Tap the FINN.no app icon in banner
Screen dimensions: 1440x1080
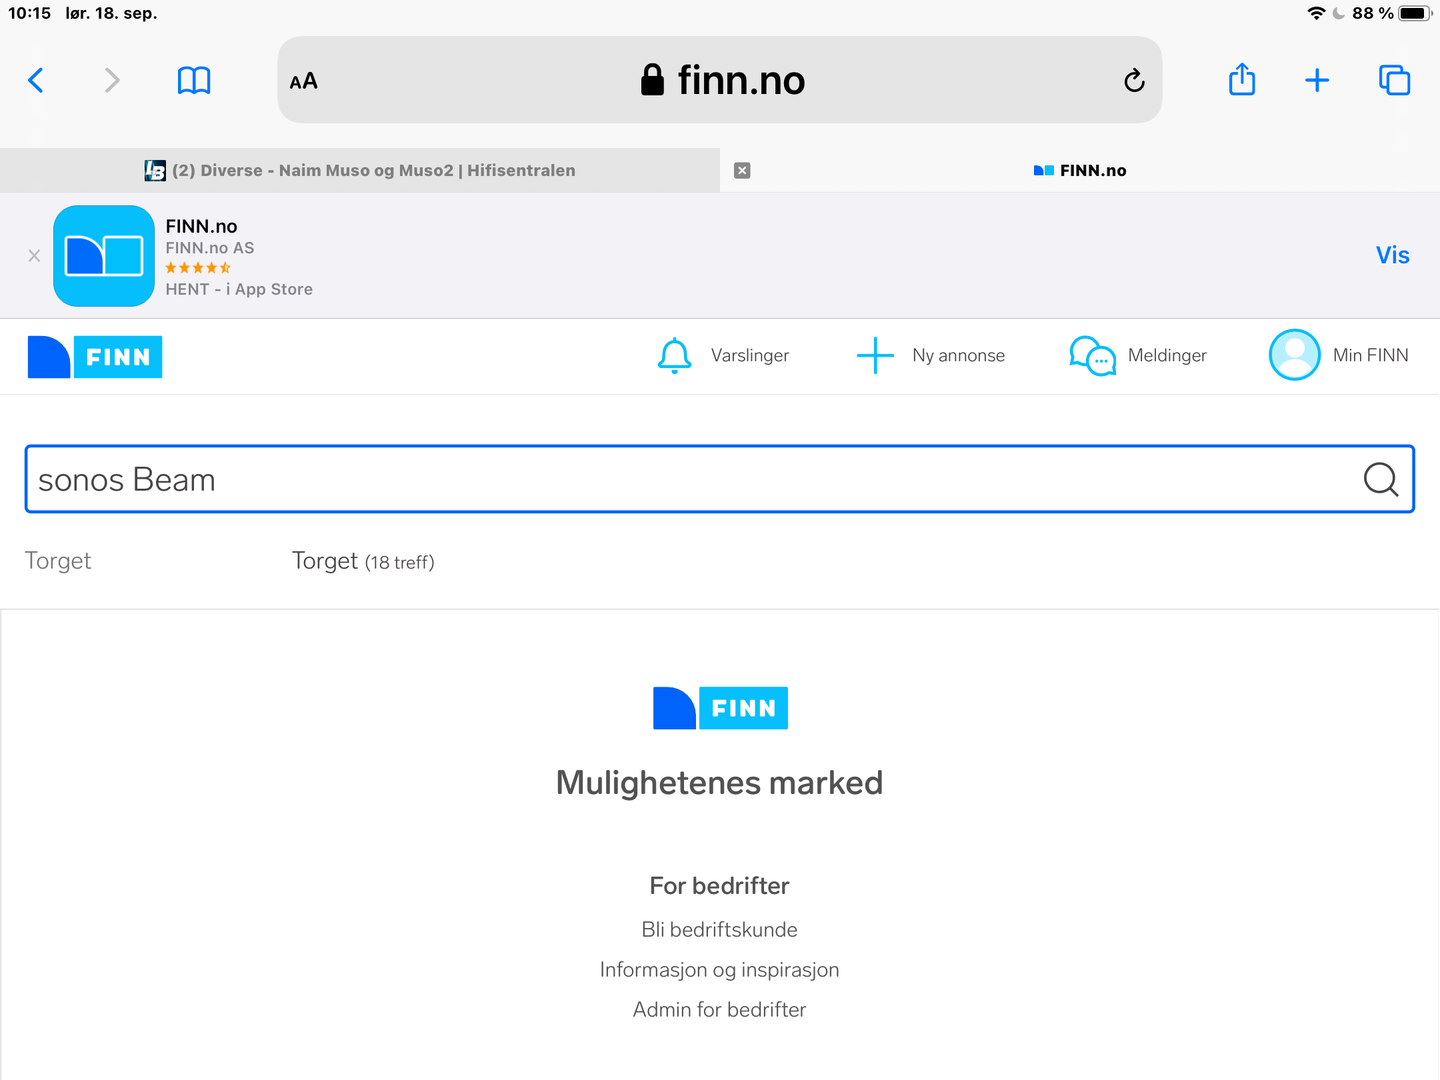click(x=104, y=256)
